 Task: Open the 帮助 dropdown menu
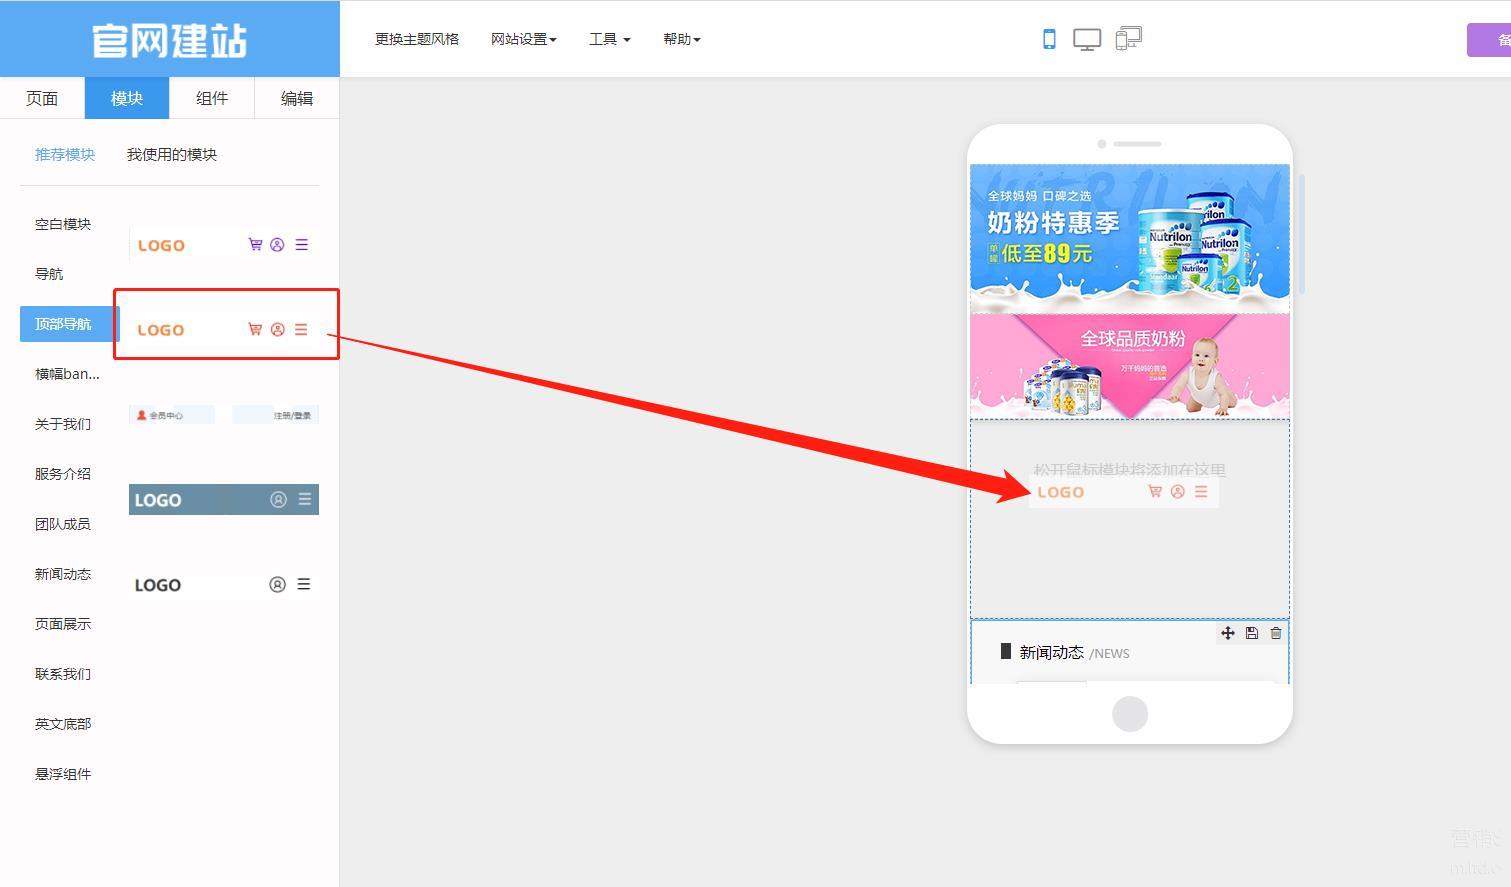(681, 39)
